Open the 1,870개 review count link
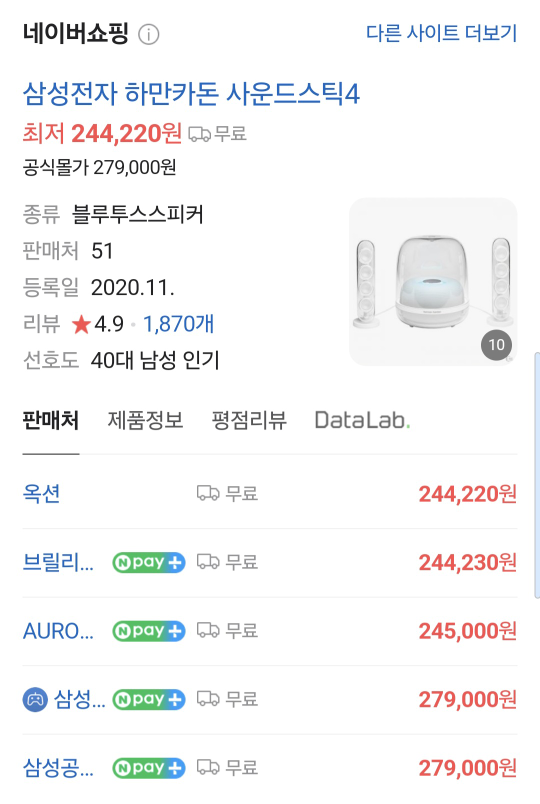The image size is (540, 804). 178,324
